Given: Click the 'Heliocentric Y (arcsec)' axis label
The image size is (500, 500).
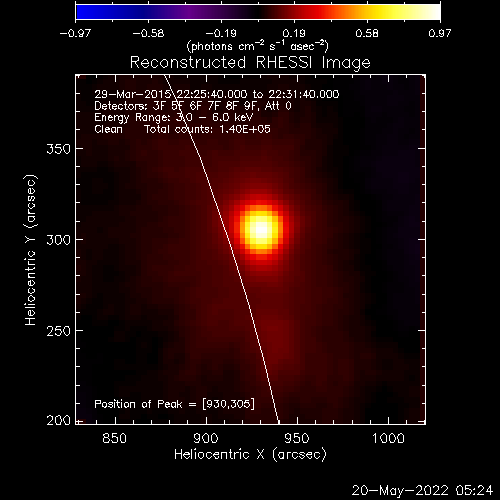Looking at the screenshot, I should click(x=30, y=250).
